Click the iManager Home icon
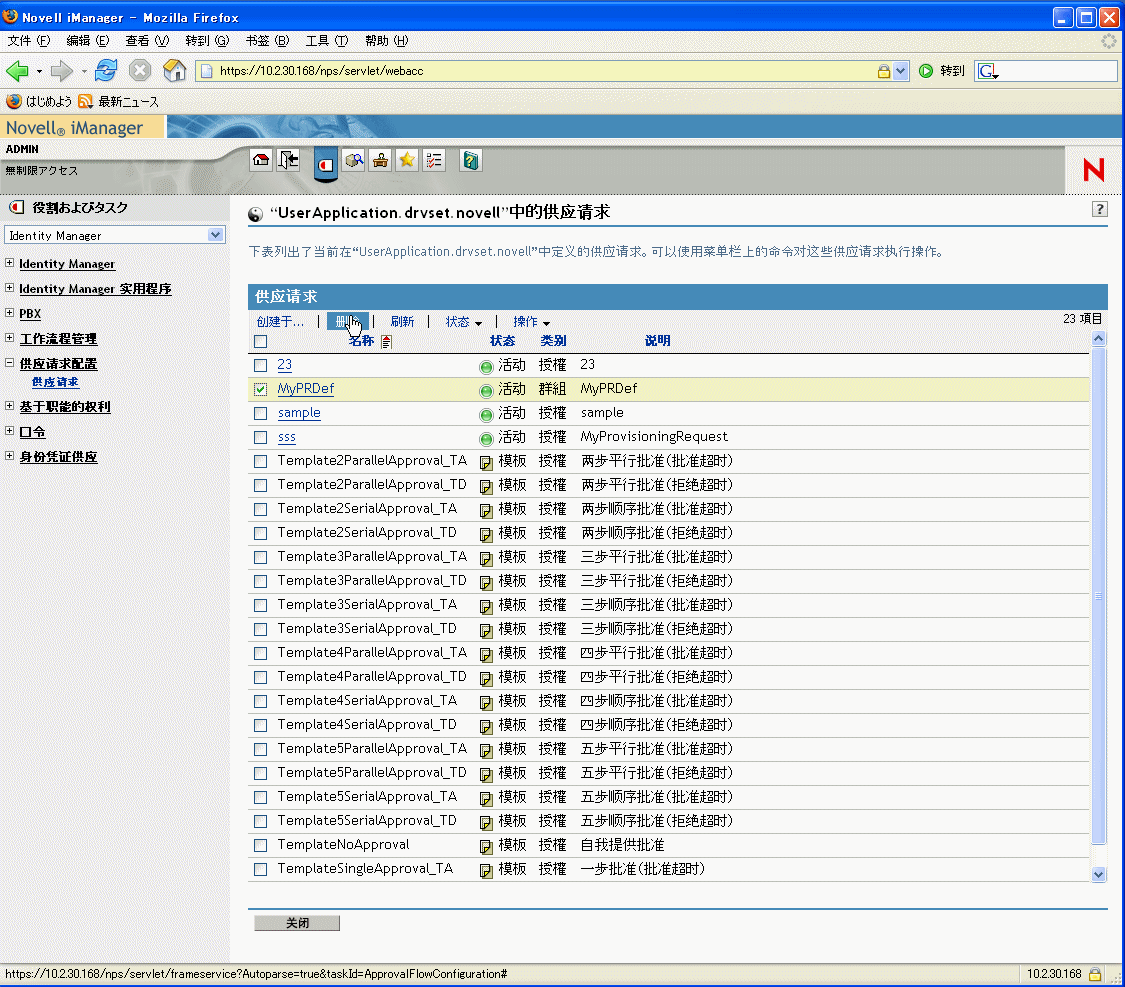 (261, 160)
